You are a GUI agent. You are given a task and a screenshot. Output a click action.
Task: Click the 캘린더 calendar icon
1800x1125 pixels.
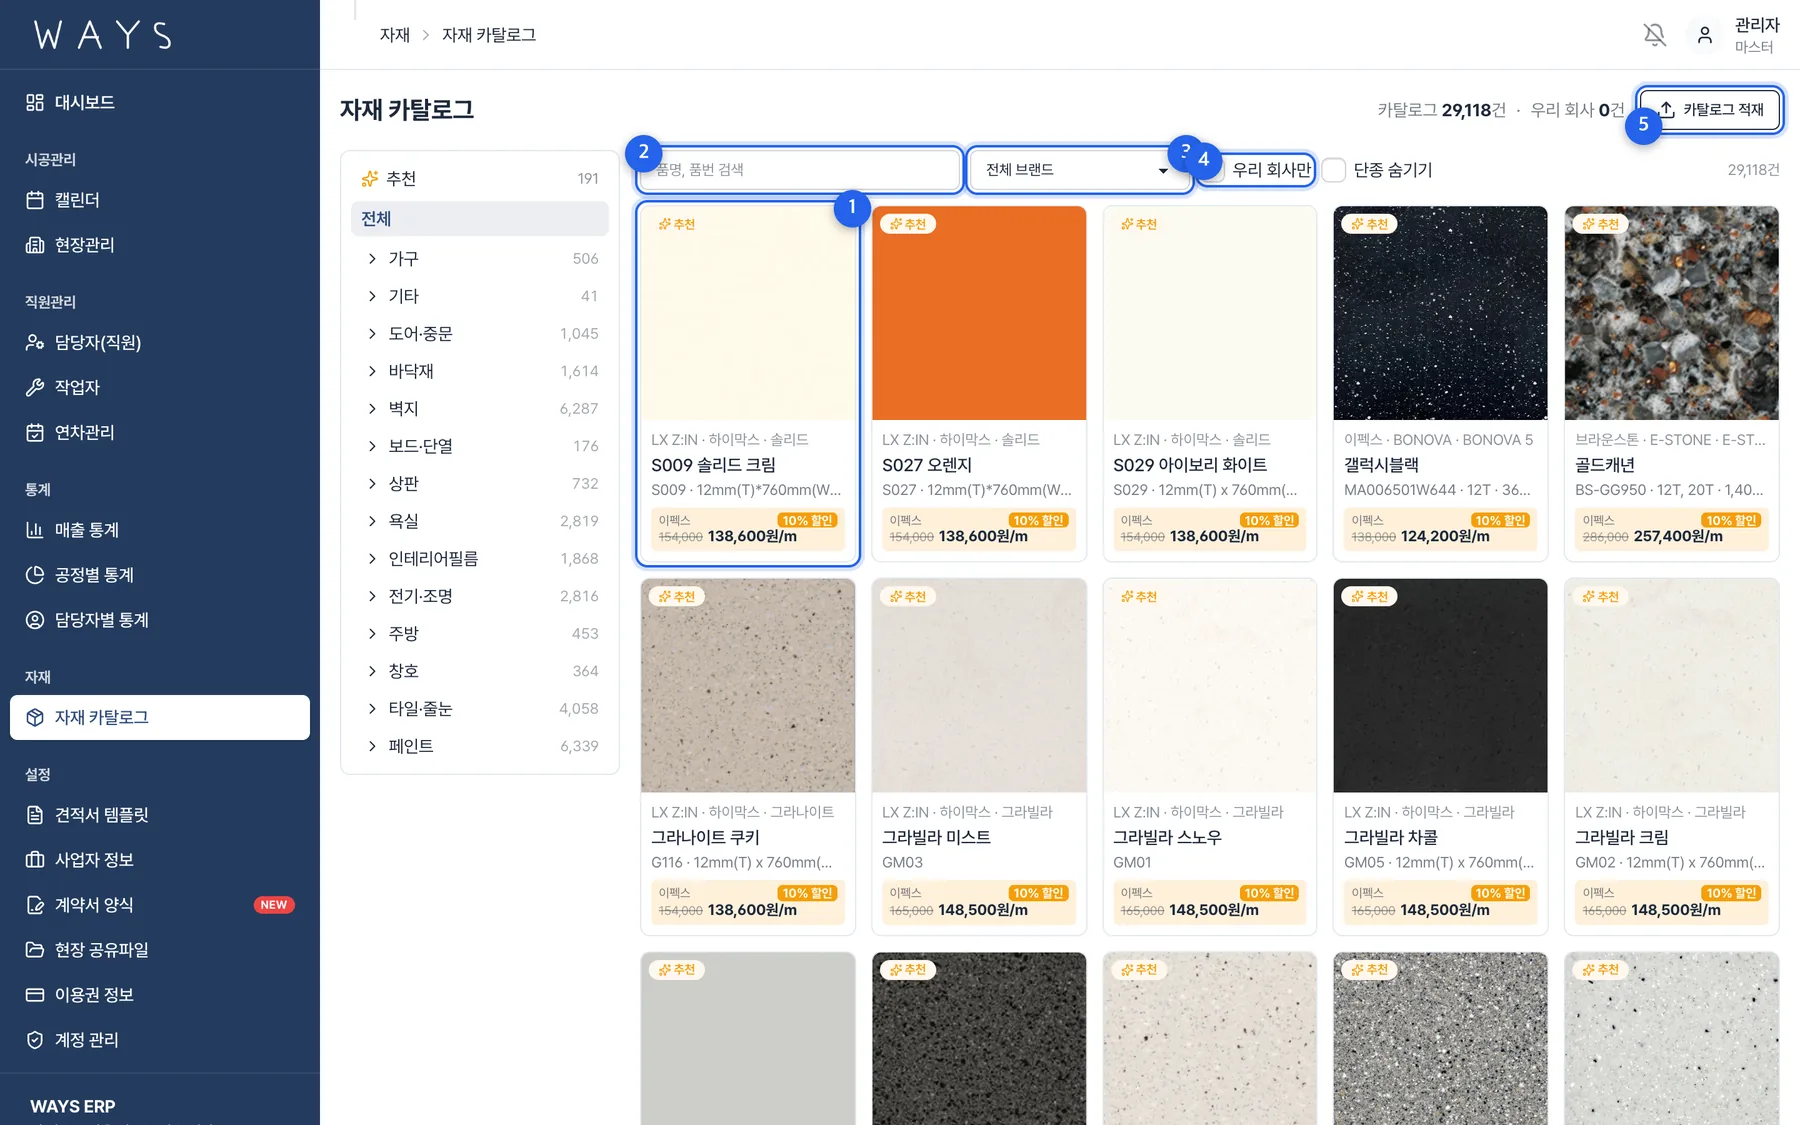click(35, 200)
